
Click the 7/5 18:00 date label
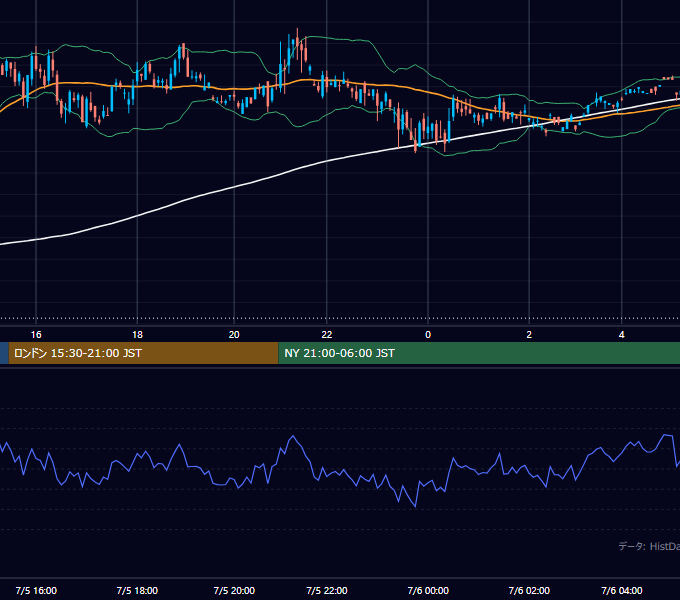point(137,590)
